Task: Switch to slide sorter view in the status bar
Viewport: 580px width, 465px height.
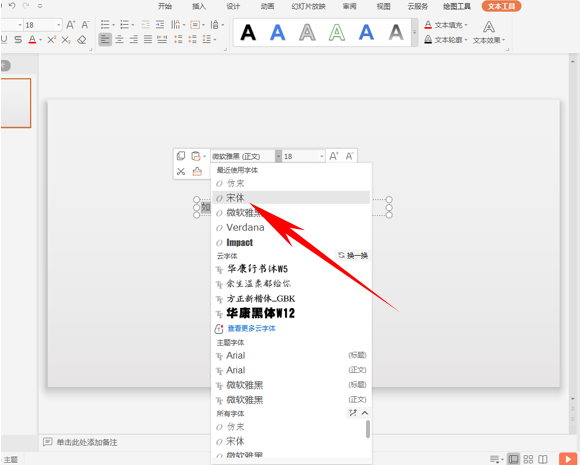Action: 529,459
